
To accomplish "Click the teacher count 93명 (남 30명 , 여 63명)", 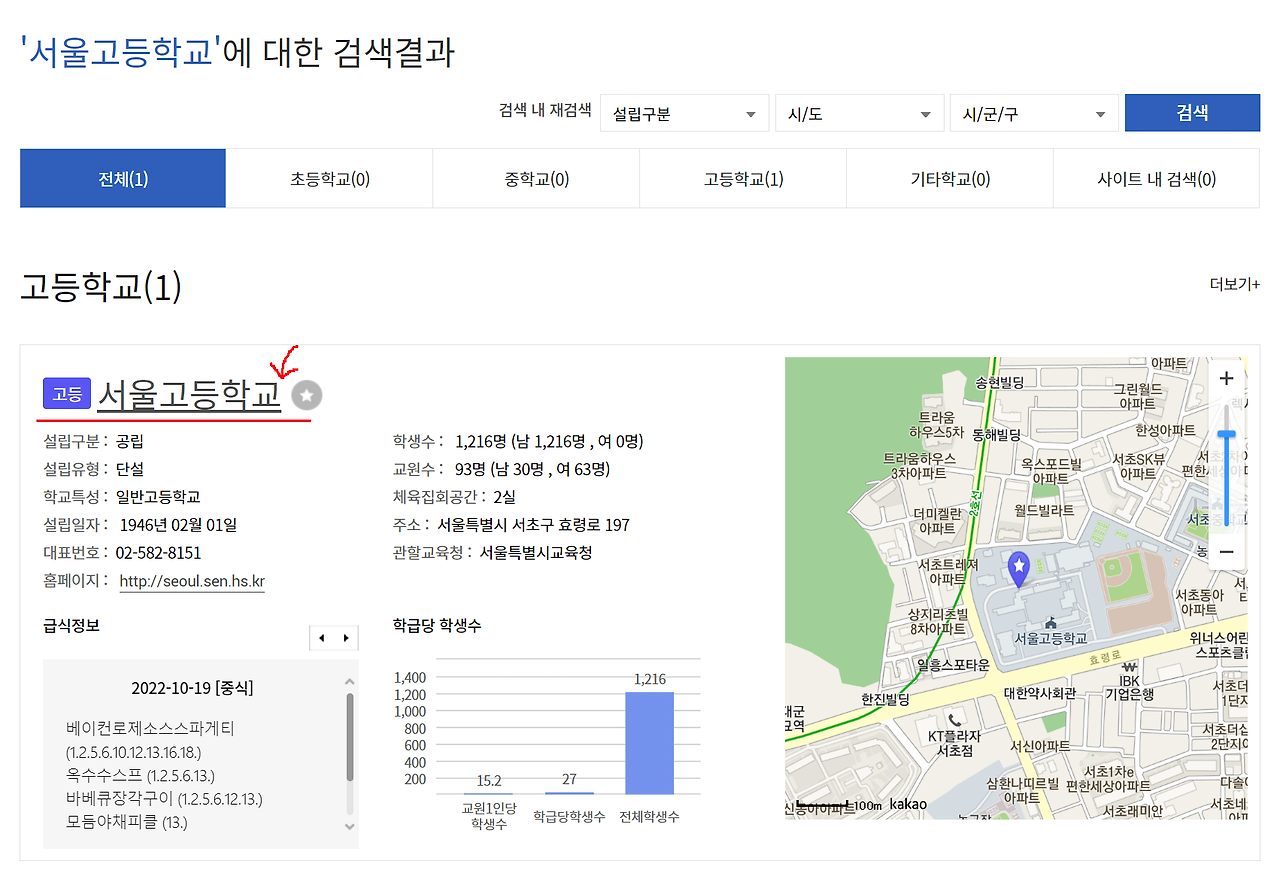I will [532, 469].
